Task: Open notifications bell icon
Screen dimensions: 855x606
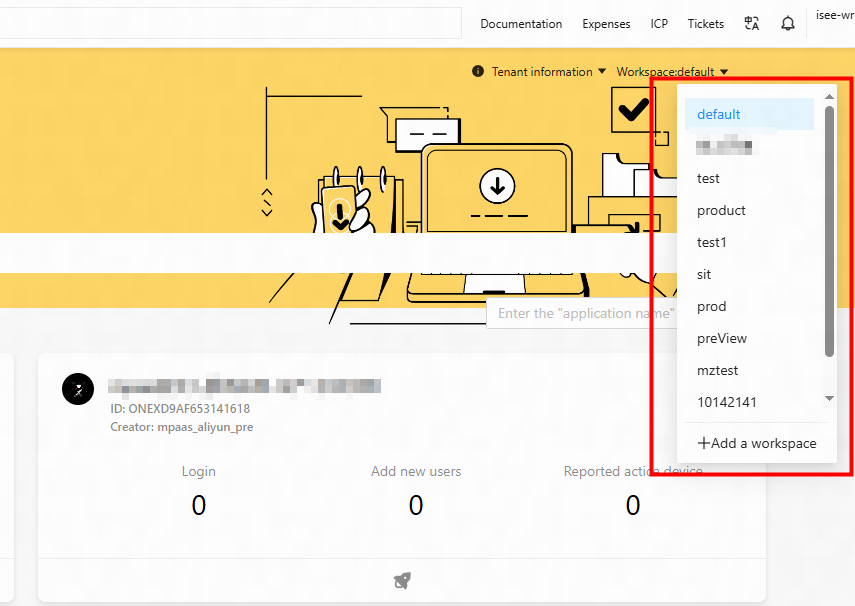Action: pos(787,23)
